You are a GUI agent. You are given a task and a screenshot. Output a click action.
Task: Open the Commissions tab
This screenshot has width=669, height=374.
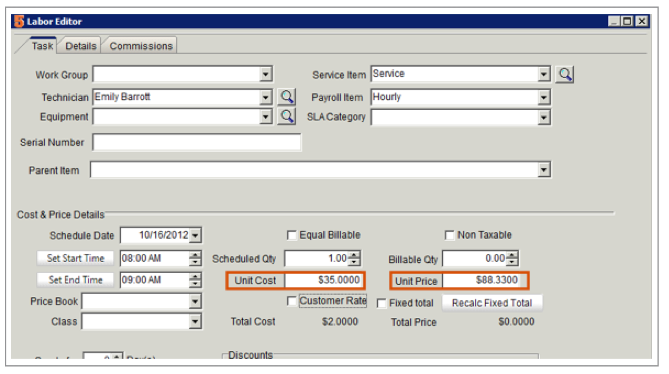click(x=141, y=46)
